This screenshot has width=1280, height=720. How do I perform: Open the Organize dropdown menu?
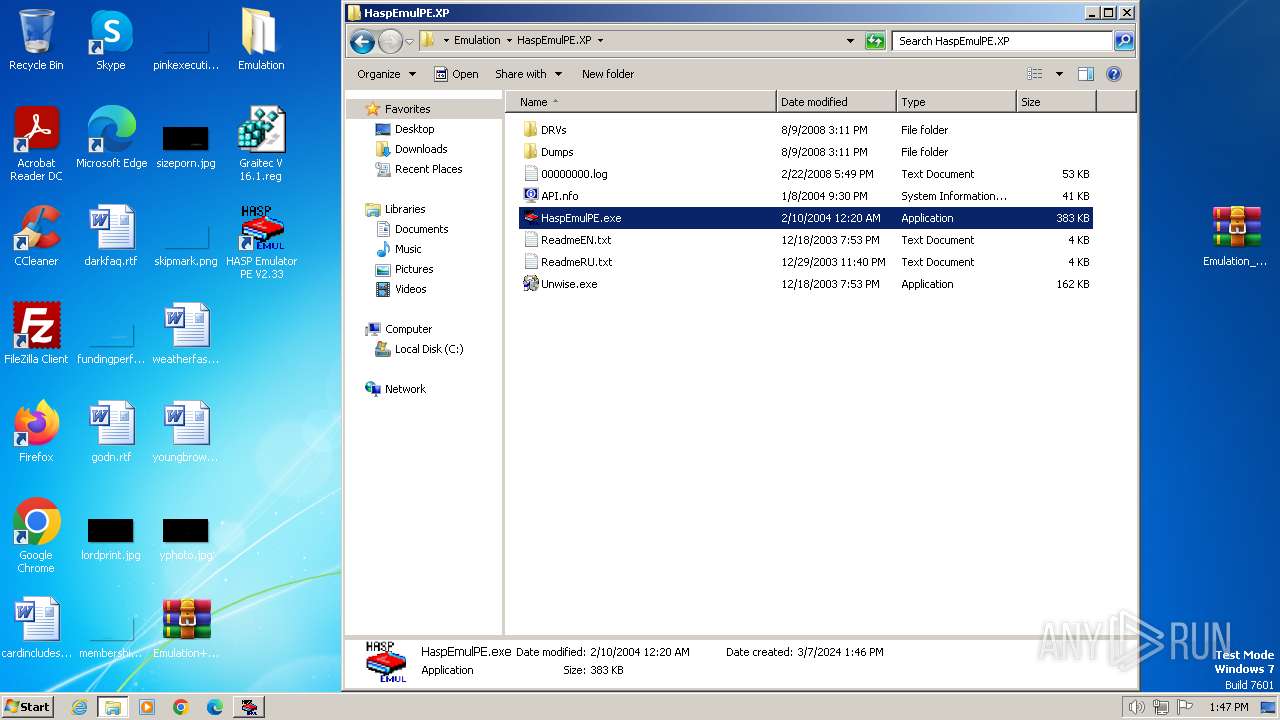[x=387, y=74]
